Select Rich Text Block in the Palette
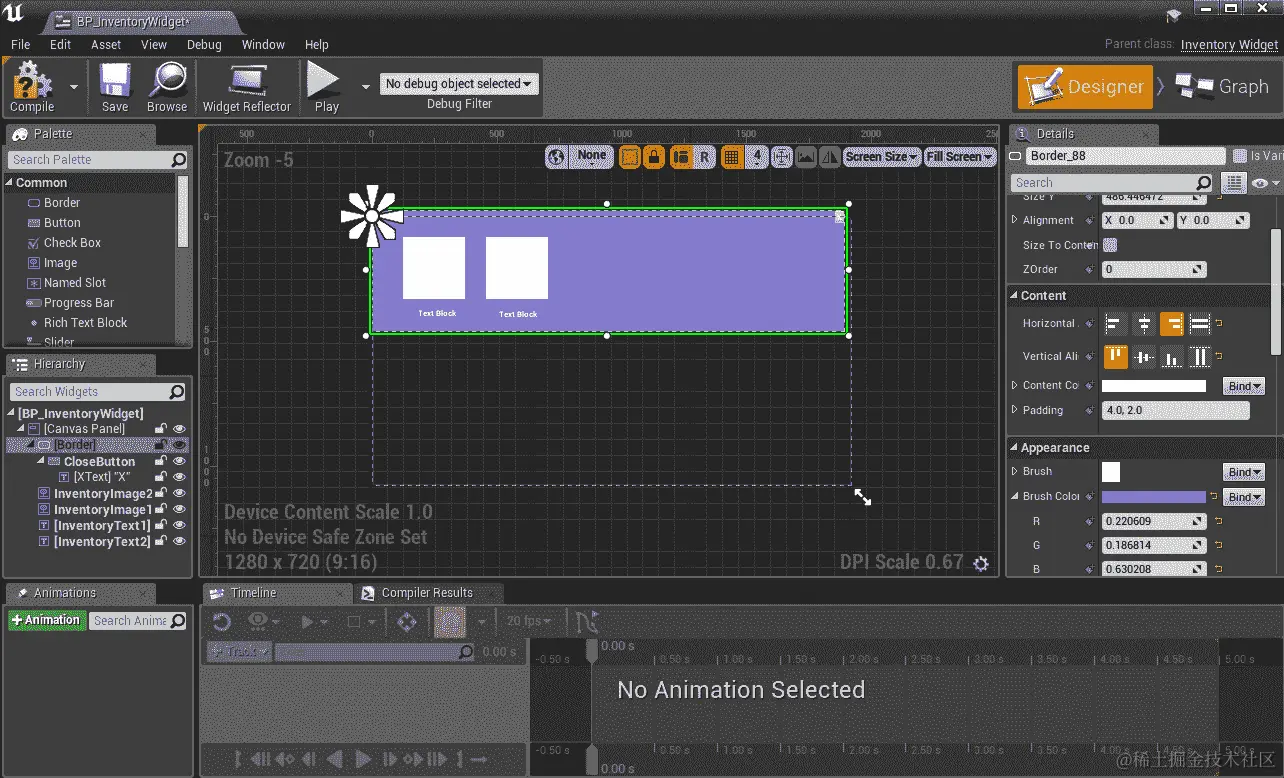 [85, 323]
